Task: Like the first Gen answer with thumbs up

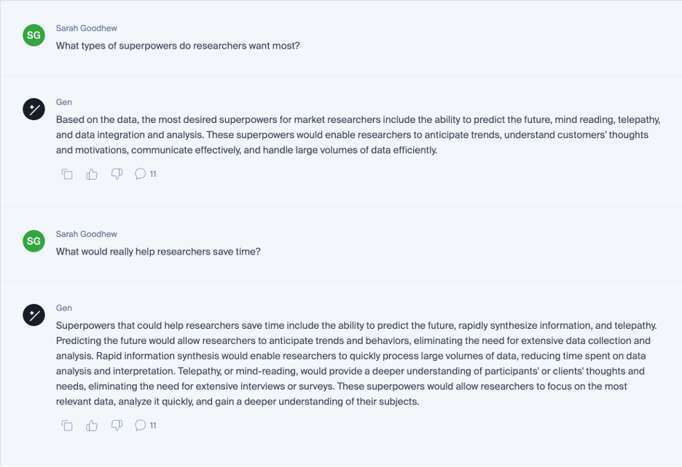Action: [92, 174]
